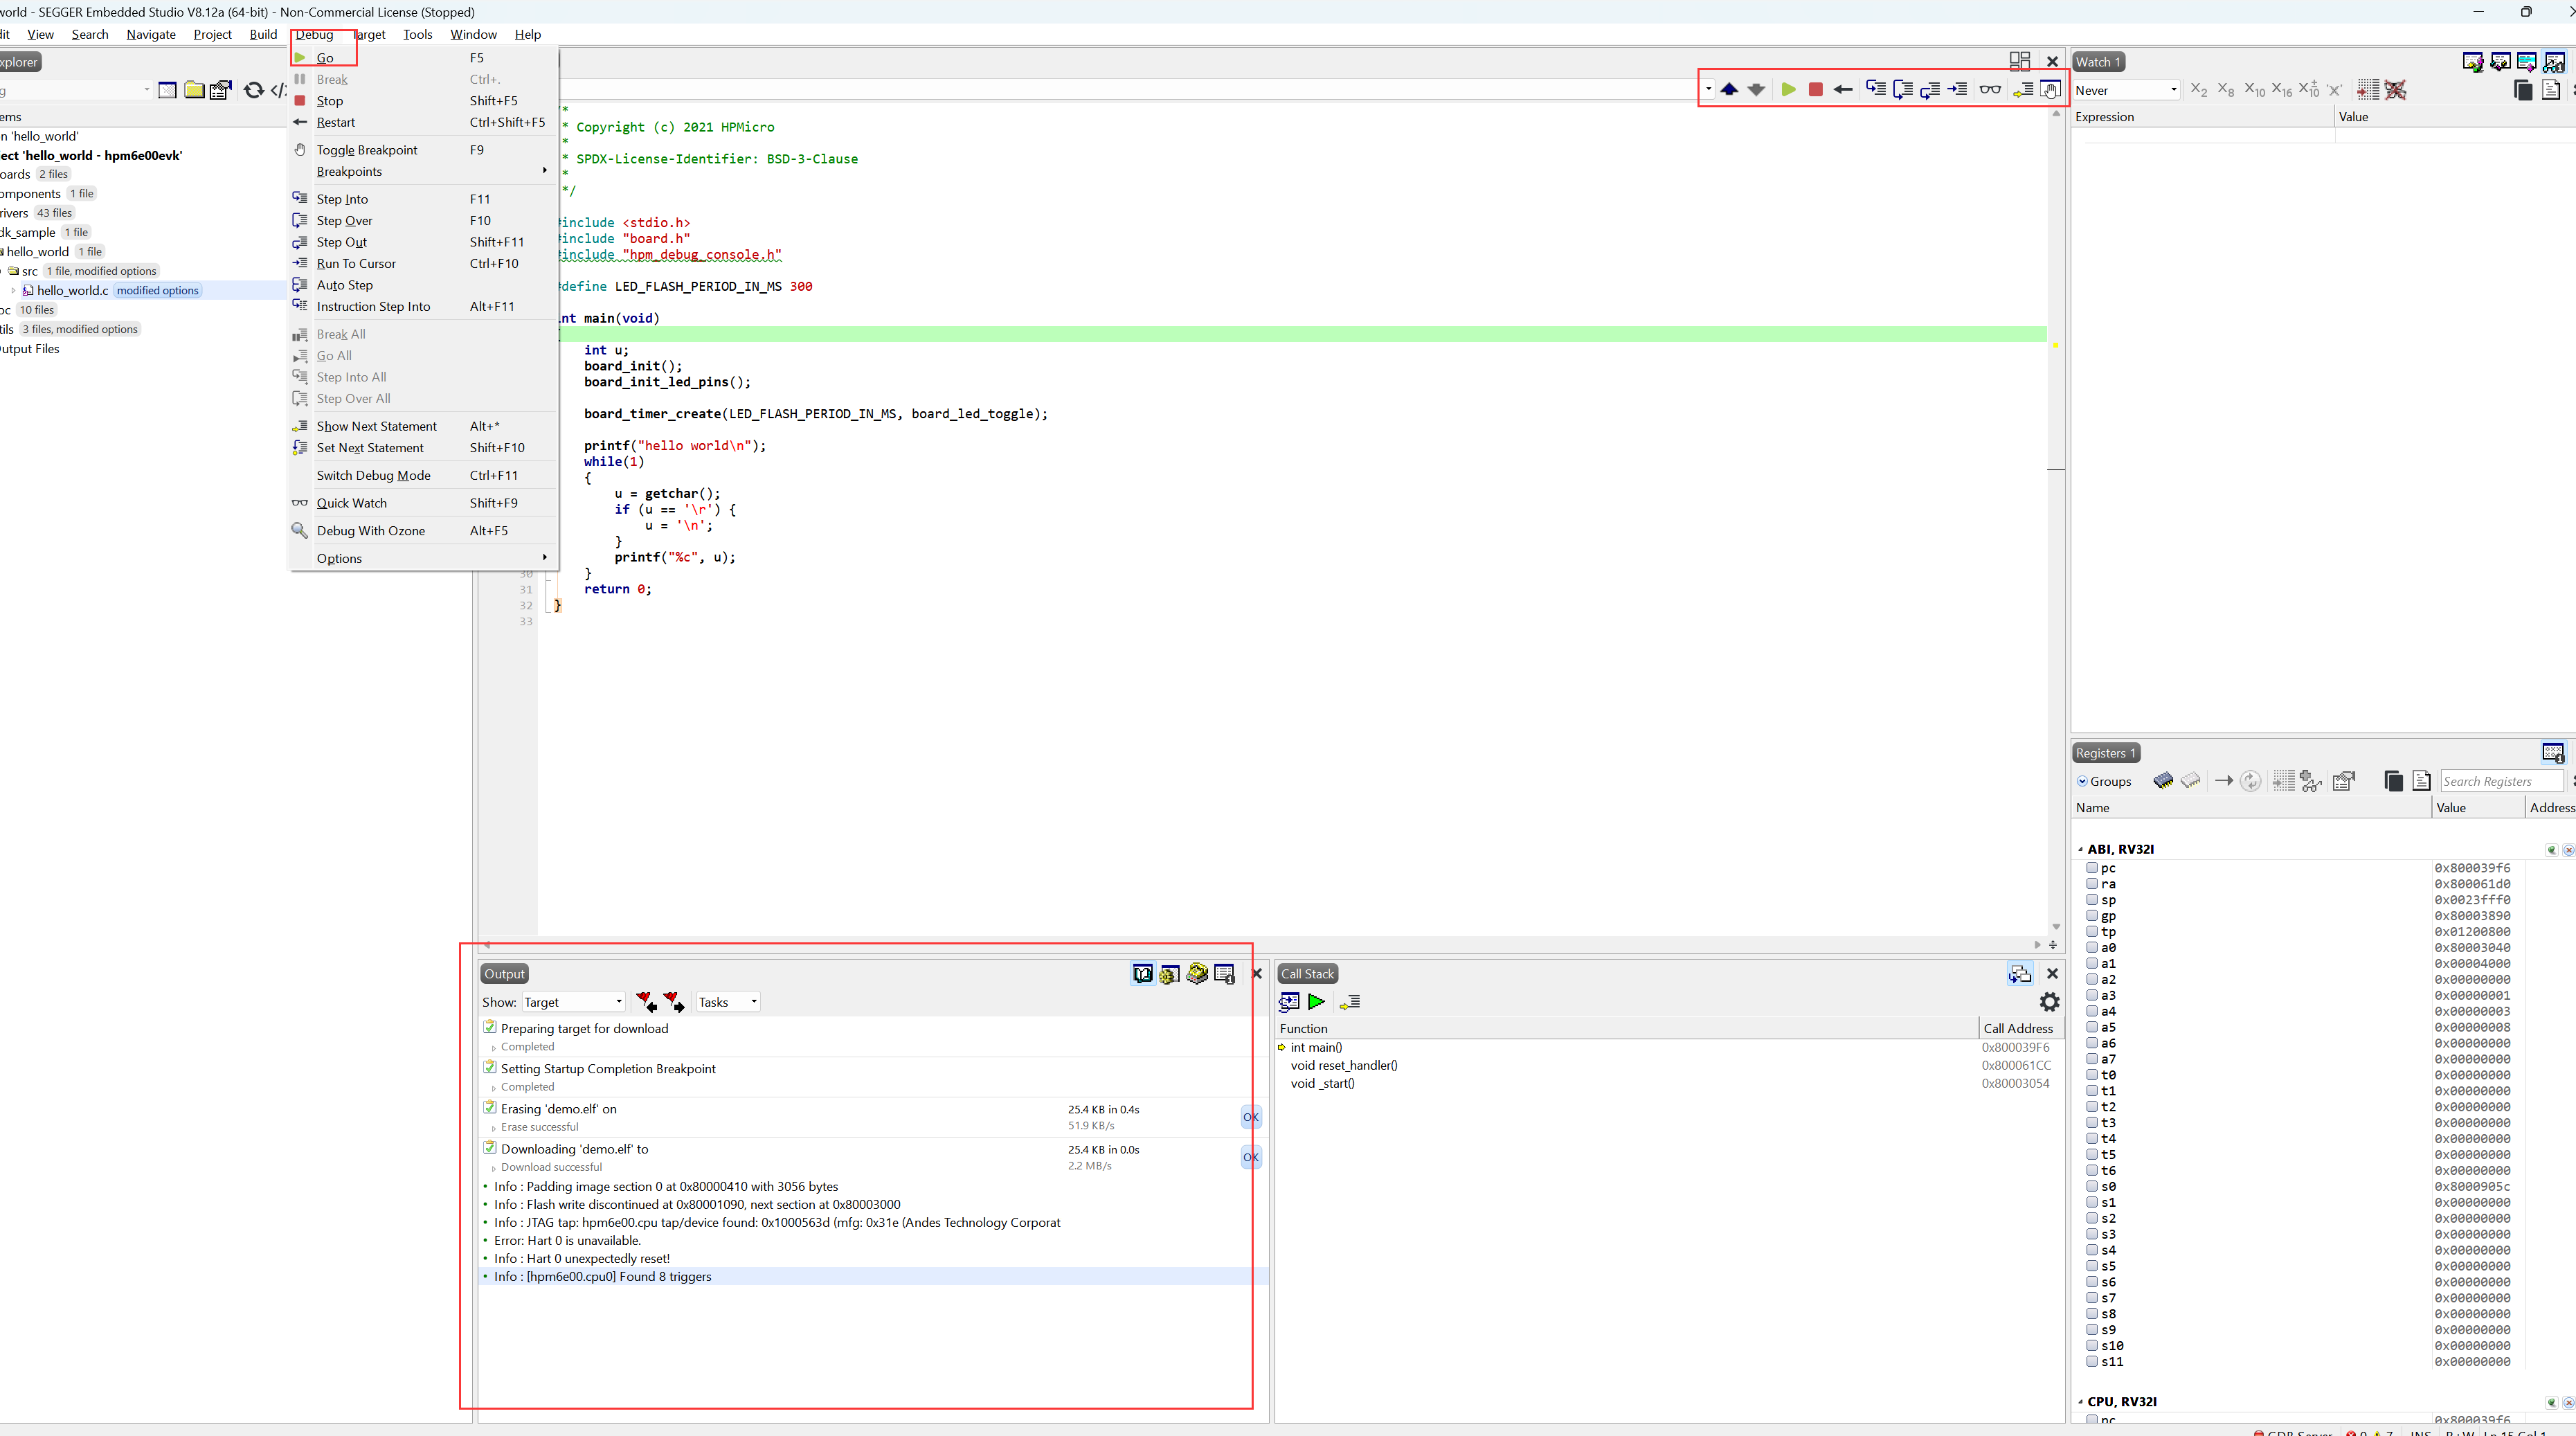Choose Debug With Ozone menu entry
Screen dimensions: 2576x1436
pos(370,531)
